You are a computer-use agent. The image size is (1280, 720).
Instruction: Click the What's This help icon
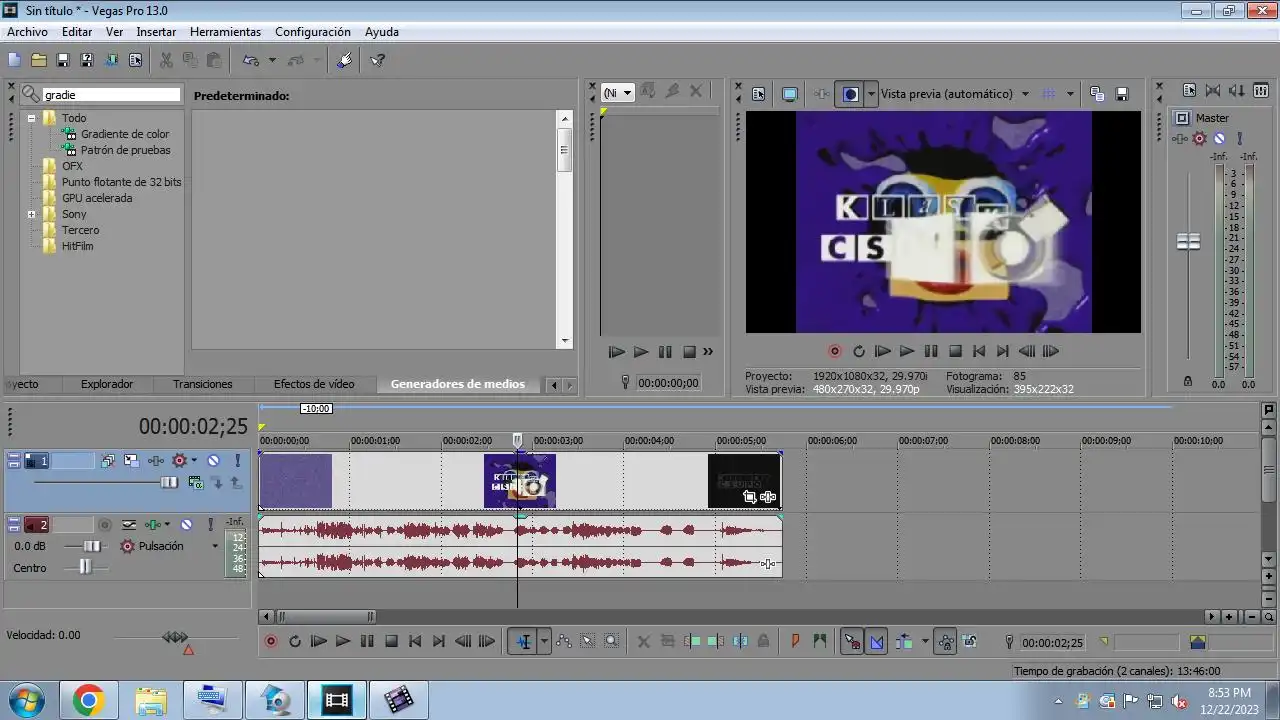point(378,60)
